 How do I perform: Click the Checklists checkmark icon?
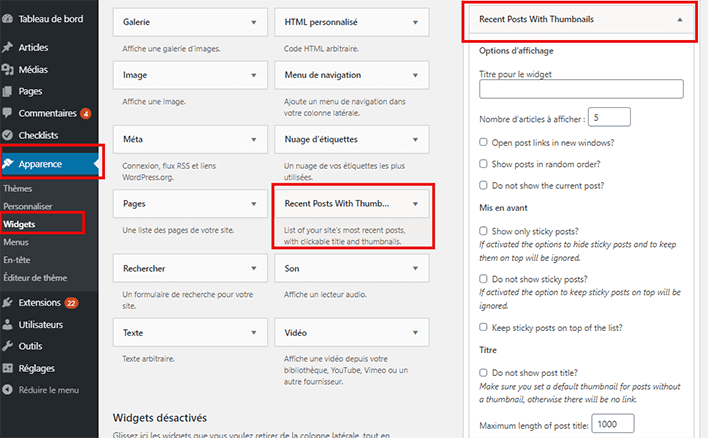(x=7, y=135)
